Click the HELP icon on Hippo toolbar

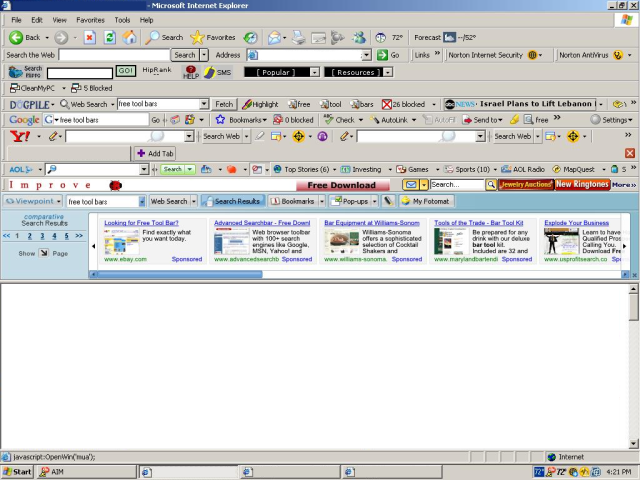pos(191,72)
